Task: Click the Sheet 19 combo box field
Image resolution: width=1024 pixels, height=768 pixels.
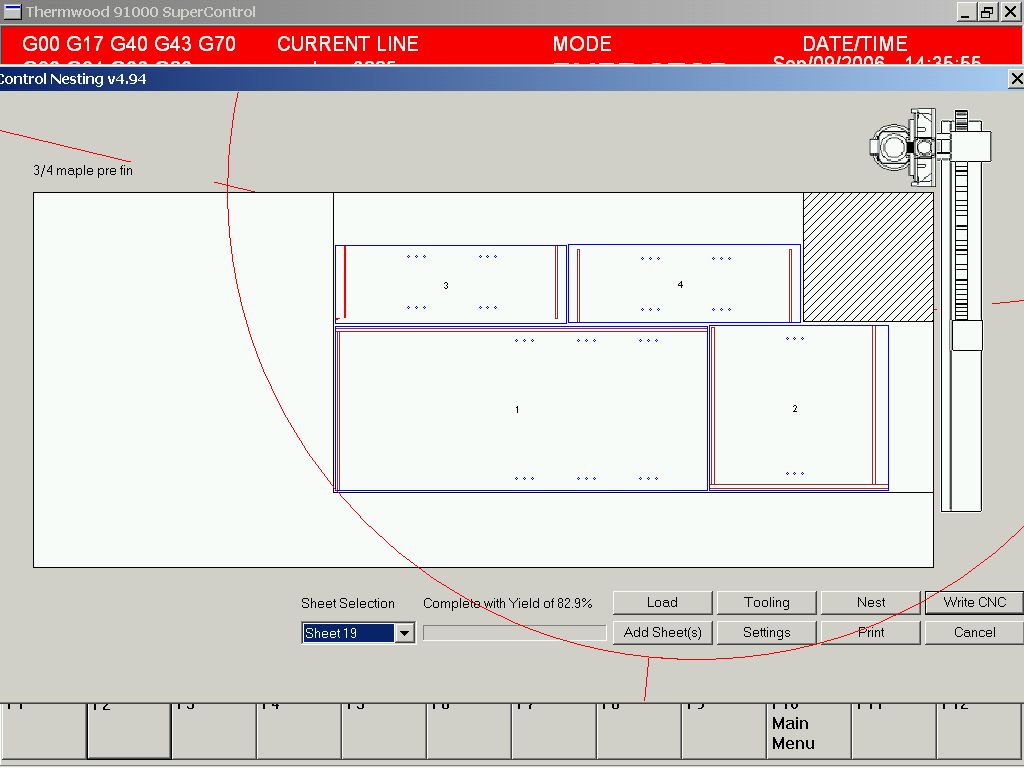Action: tap(349, 633)
